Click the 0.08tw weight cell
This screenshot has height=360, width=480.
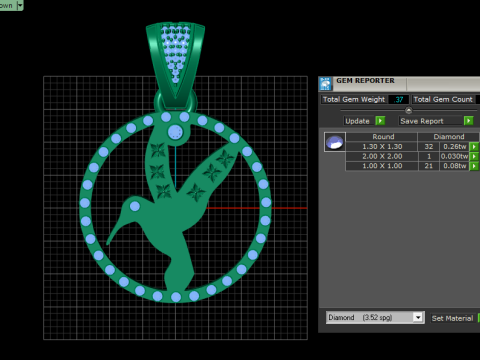coord(454,166)
